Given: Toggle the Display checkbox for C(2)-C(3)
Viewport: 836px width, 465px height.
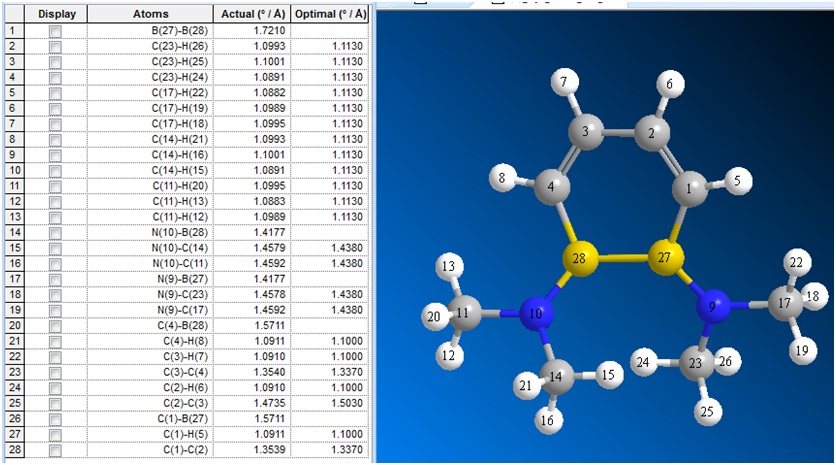Looking at the screenshot, I should tap(55, 404).
